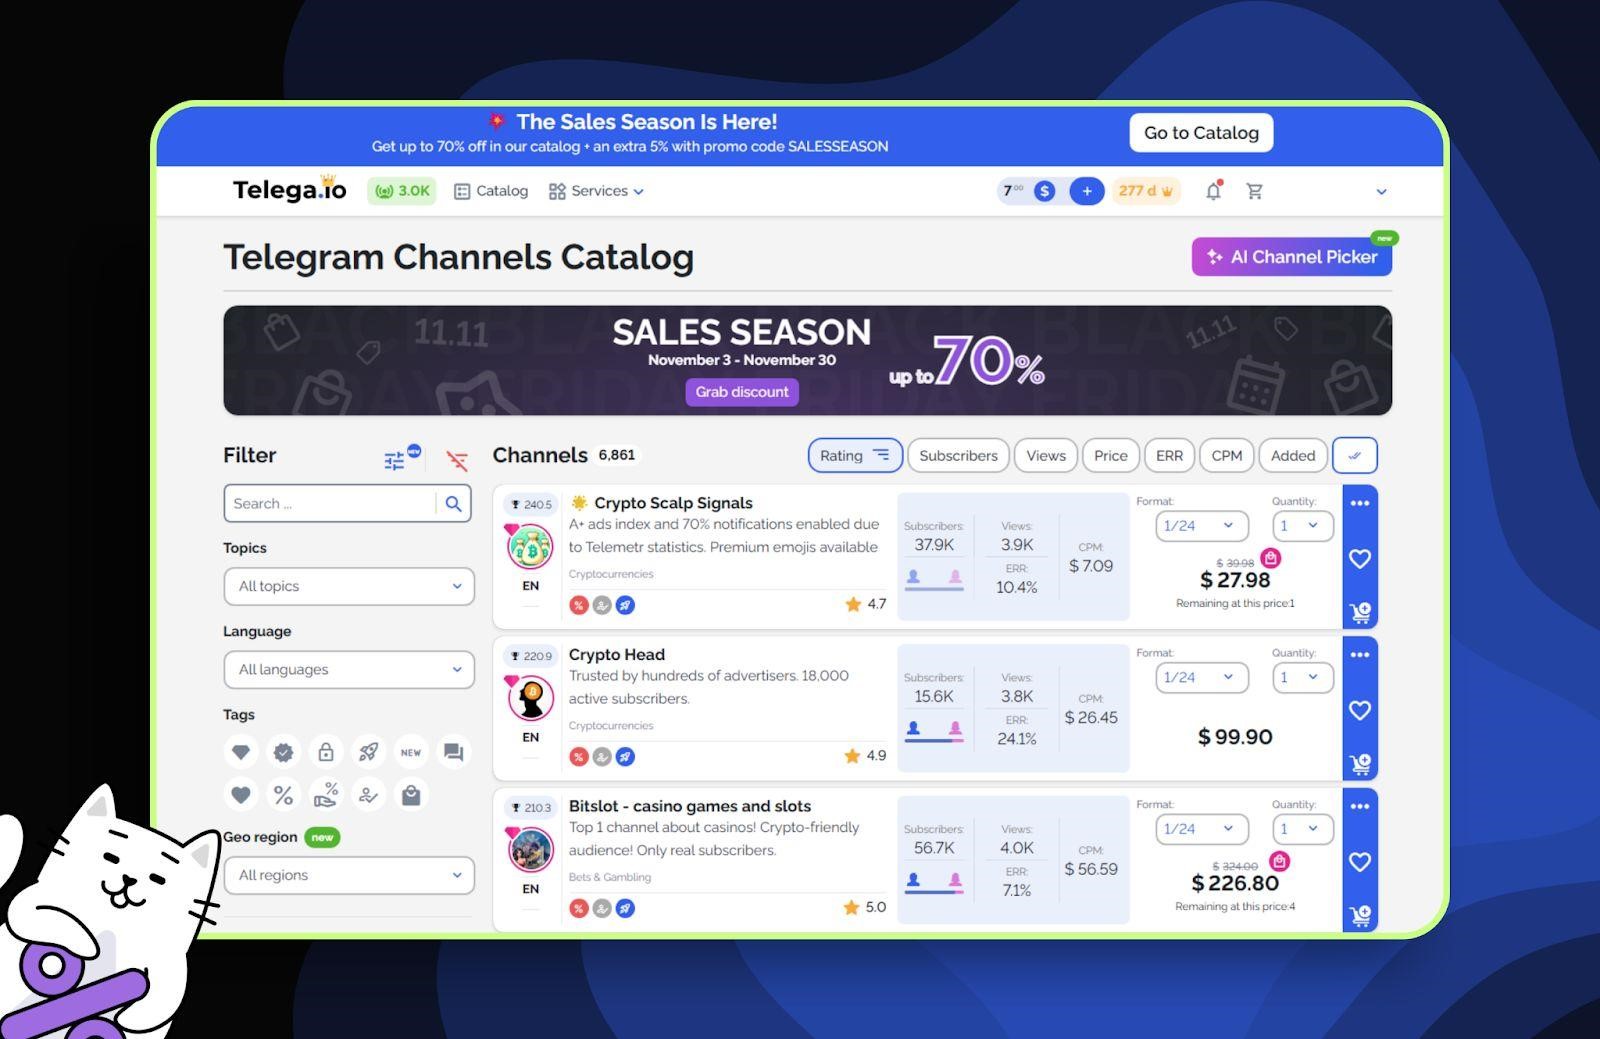Open more options for Crypto Scalp Signals
This screenshot has height=1039, width=1600.
1360,503
